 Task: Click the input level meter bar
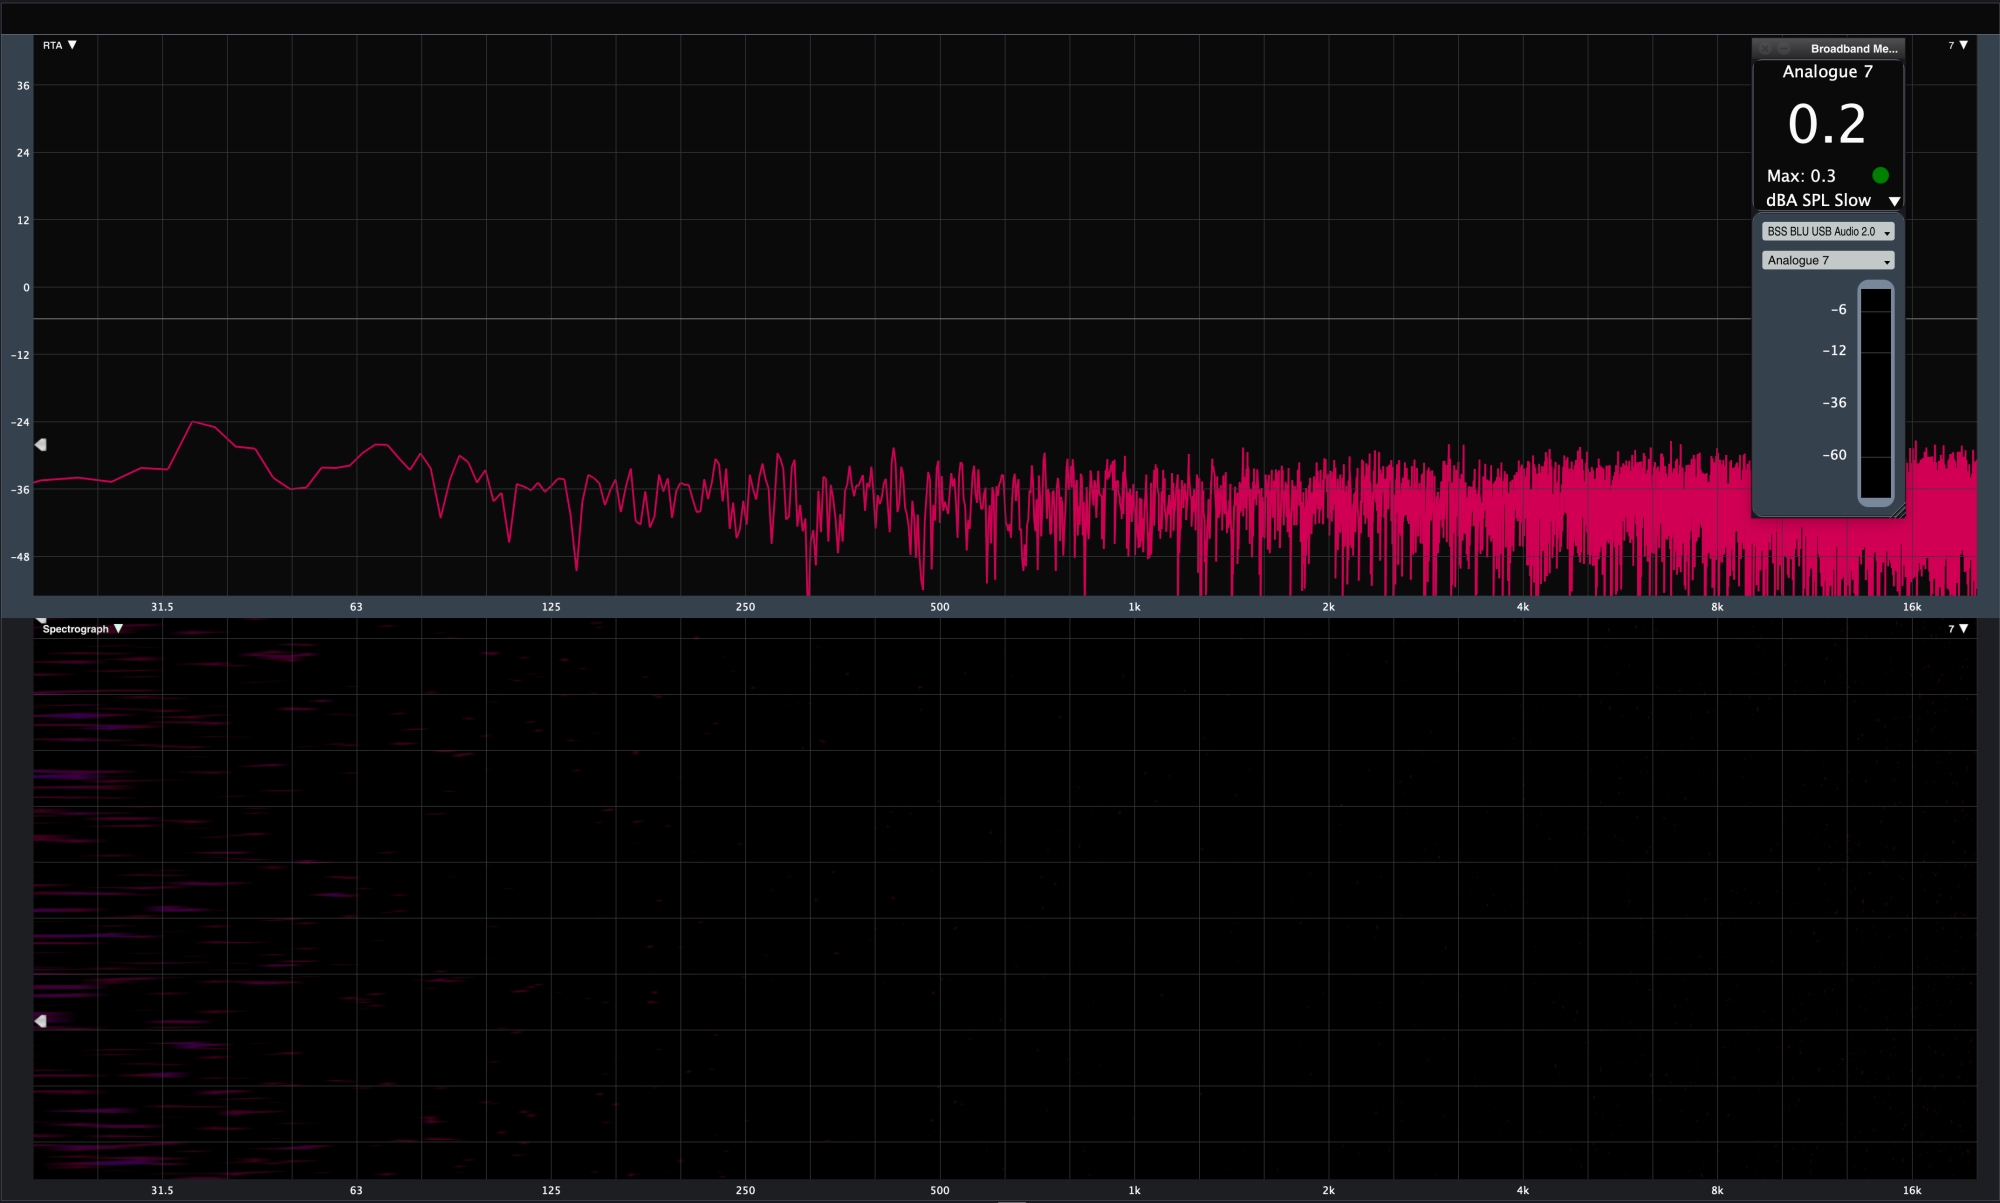1875,393
